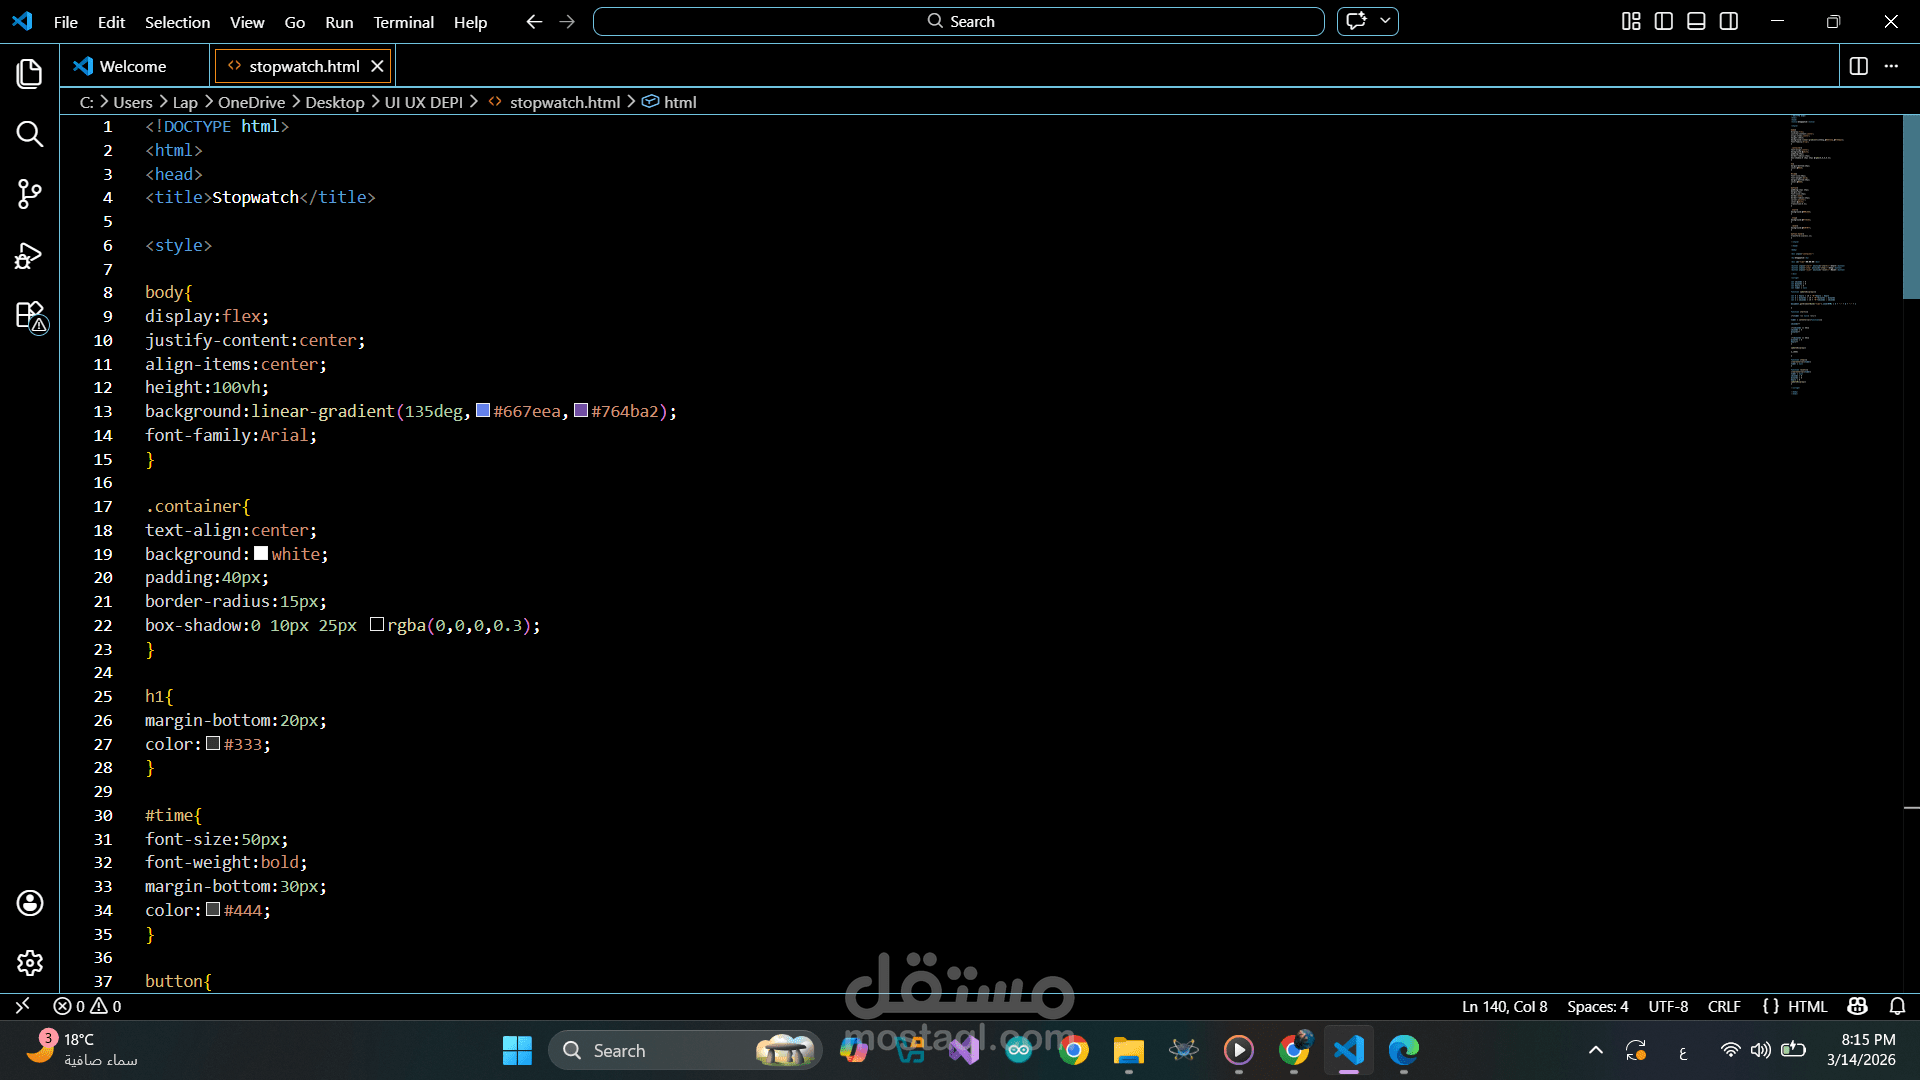Click the Spaces: 4 indentation setting
The height and width of the screenshot is (1080, 1920).
click(x=1597, y=1006)
